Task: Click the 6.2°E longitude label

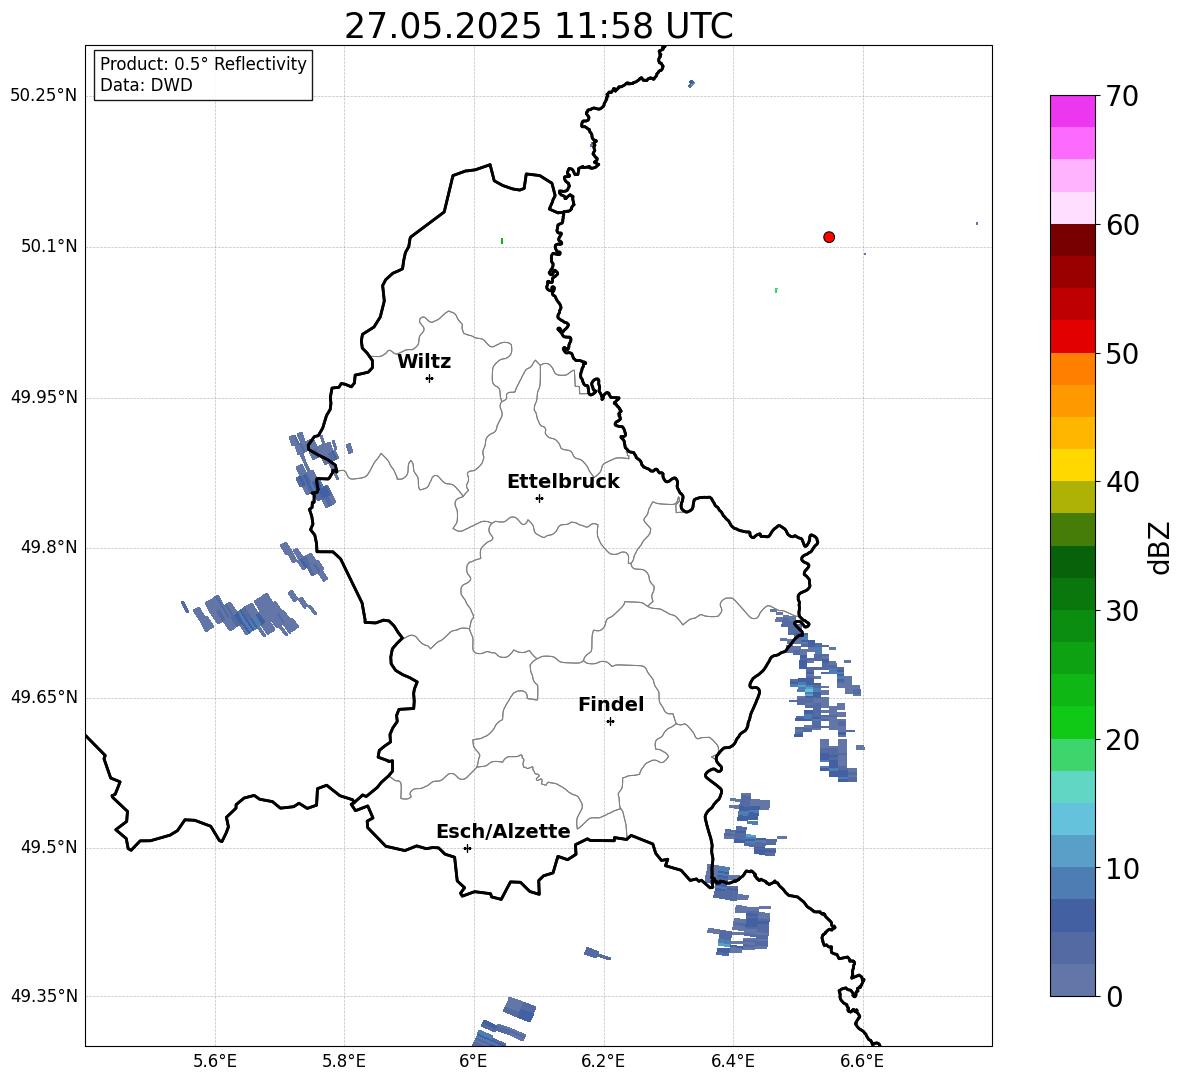Action: tap(603, 1061)
